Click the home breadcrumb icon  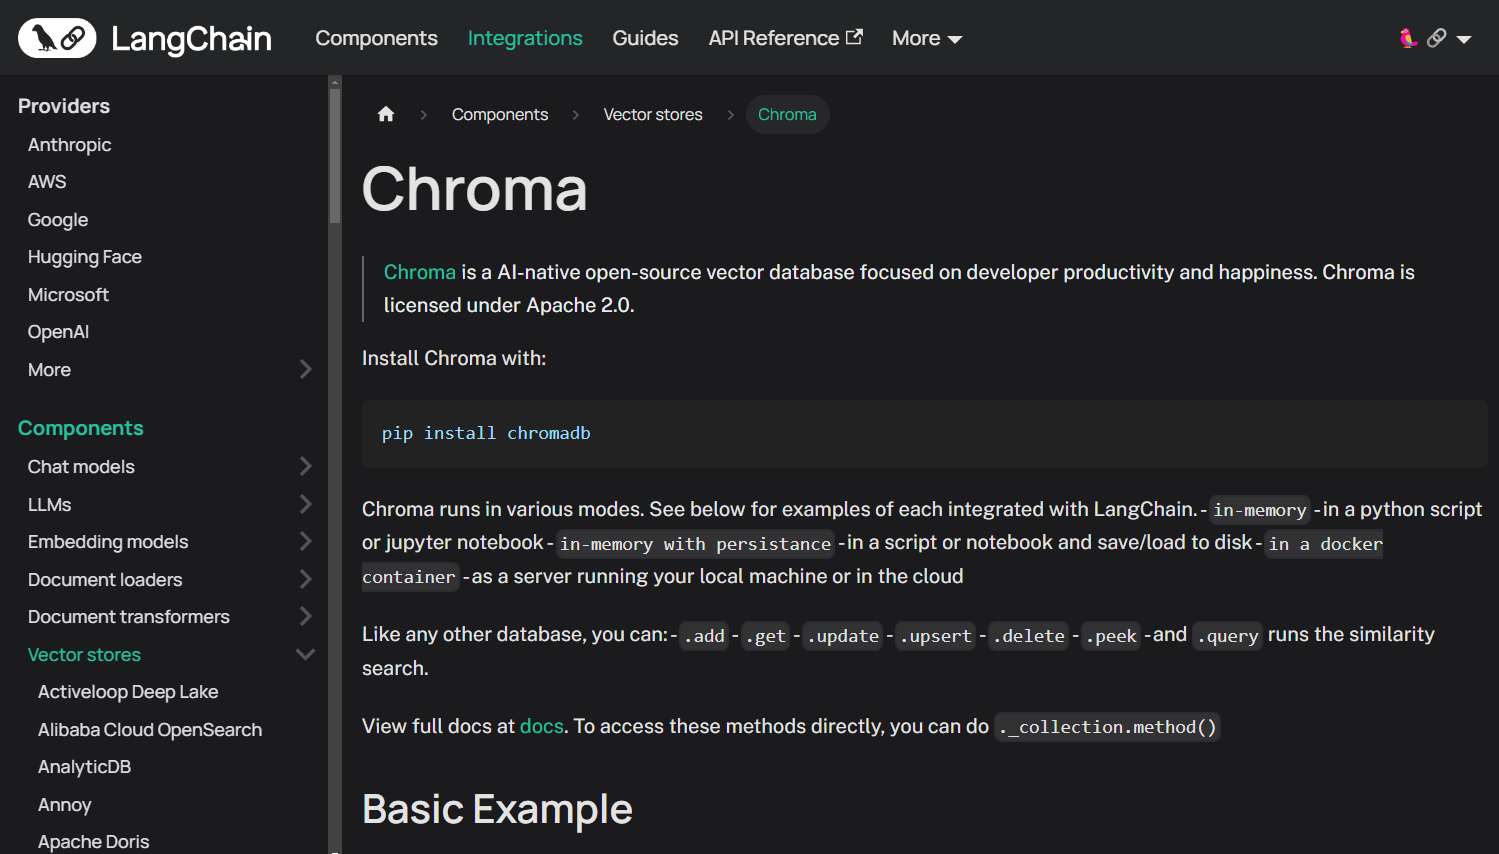(x=386, y=114)
